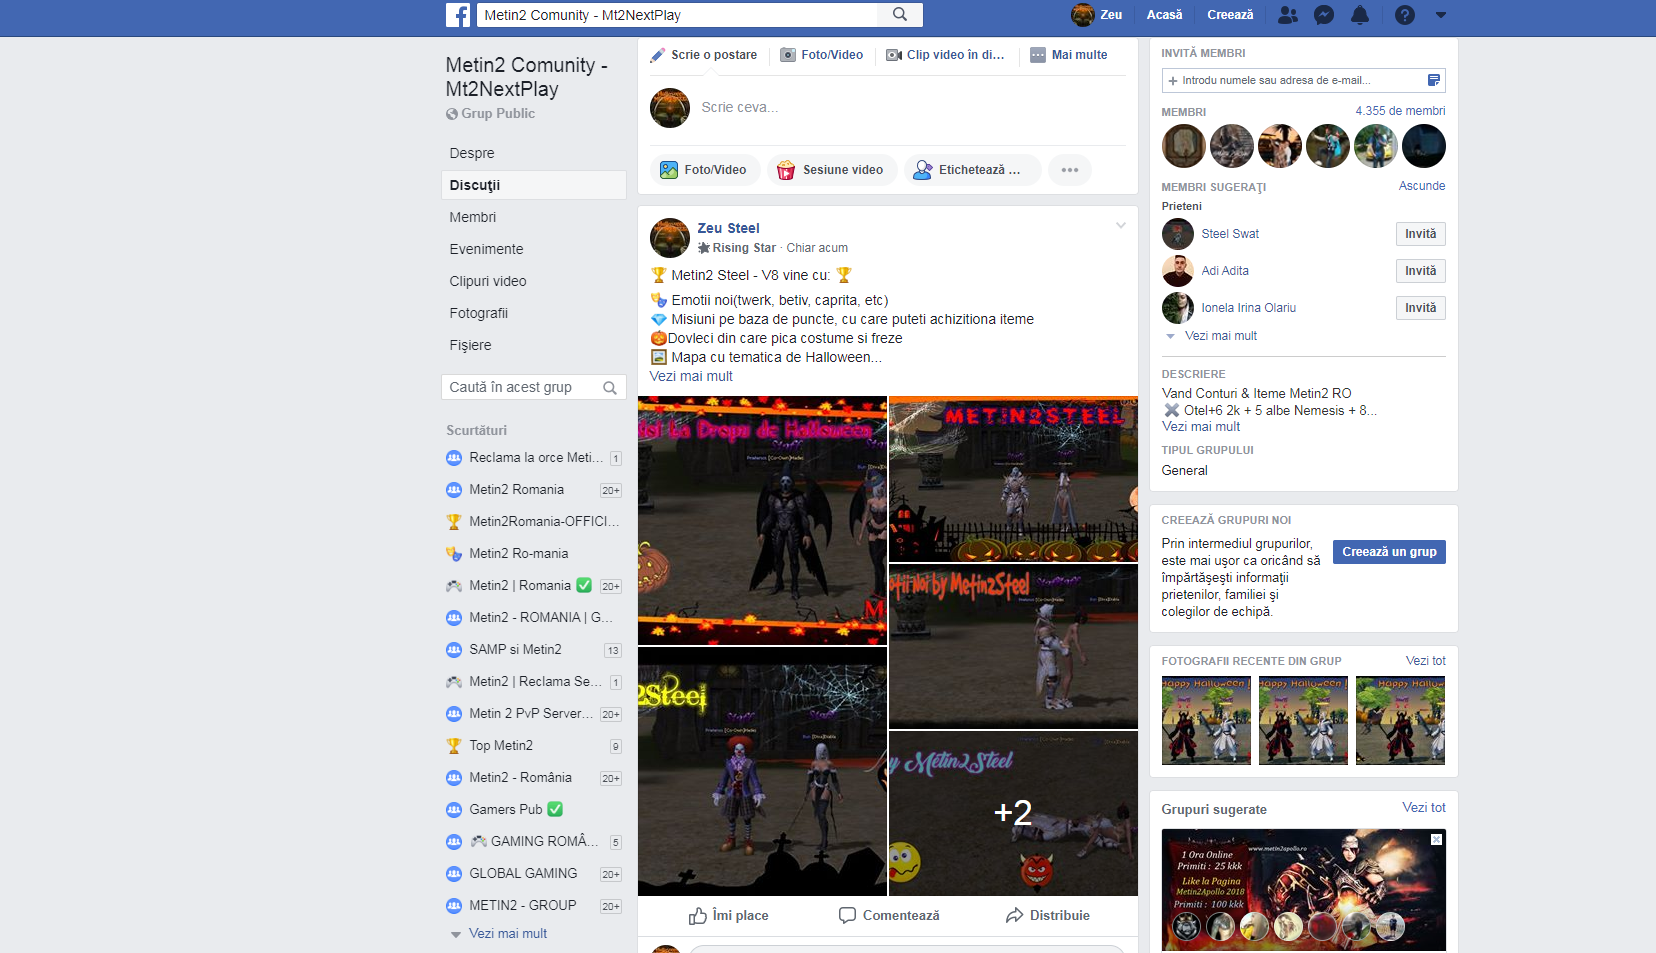Open Messenger icon in top bar

(x=1324, y=15)
